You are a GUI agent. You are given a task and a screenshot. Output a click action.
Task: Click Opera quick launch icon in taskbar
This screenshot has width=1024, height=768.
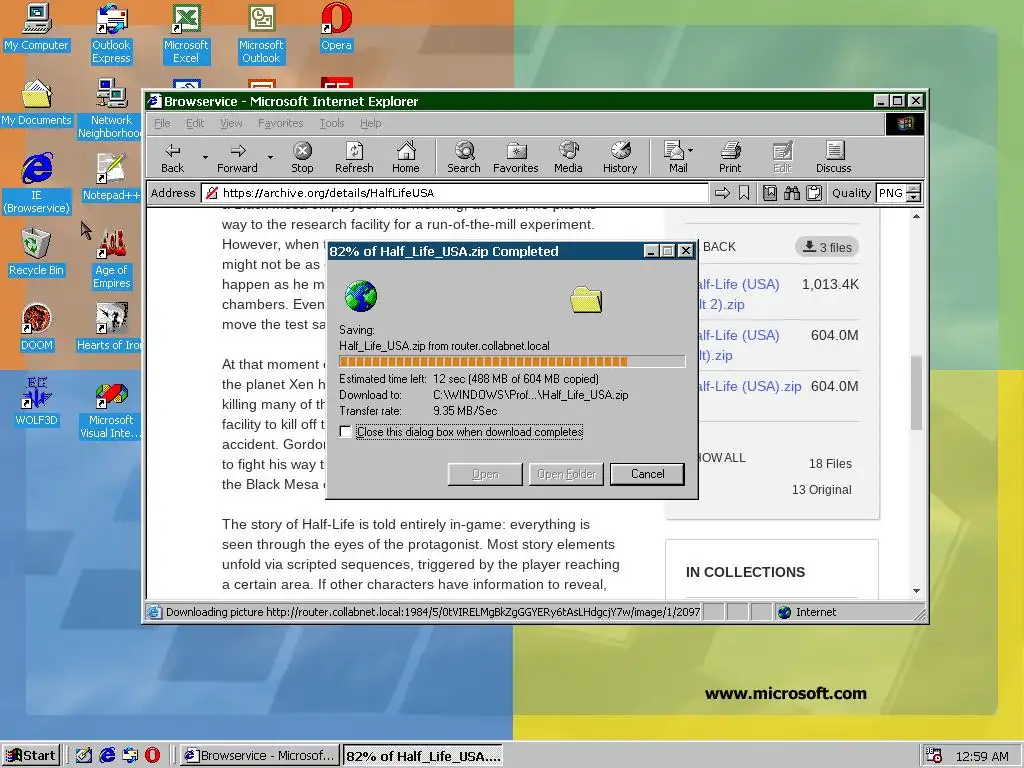152,756
